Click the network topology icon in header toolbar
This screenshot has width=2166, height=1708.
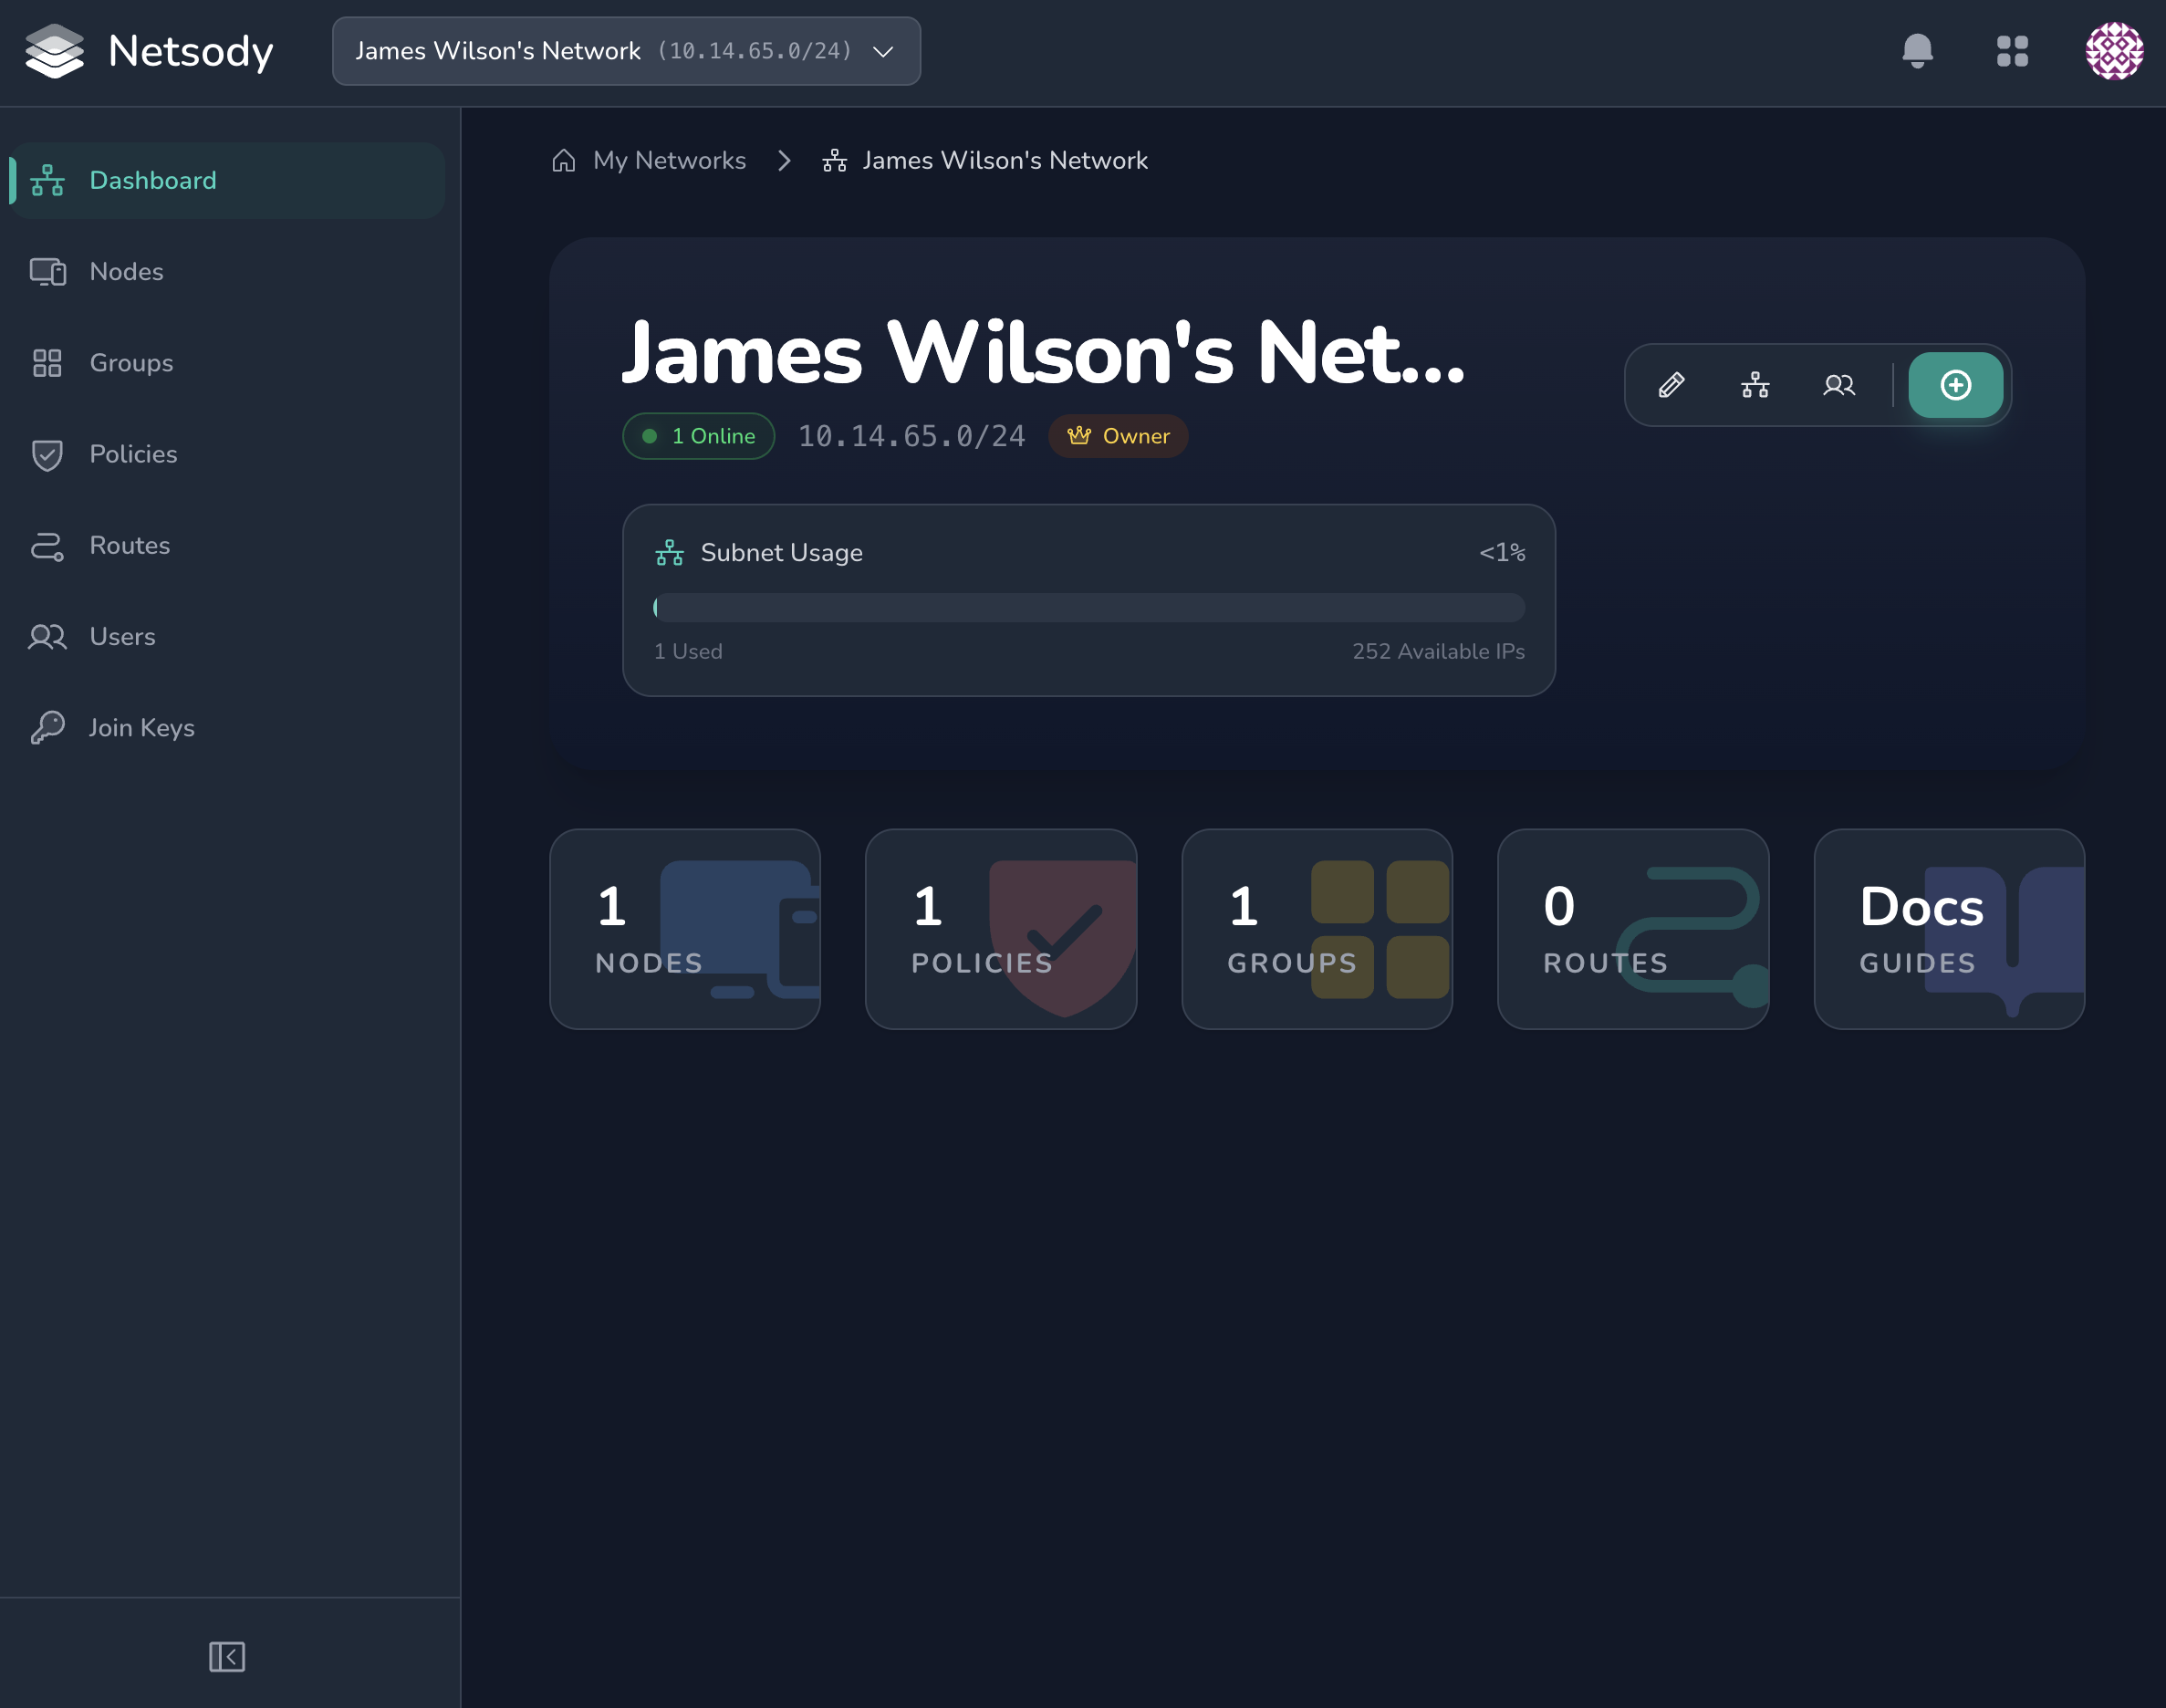tap(1755, 385)
